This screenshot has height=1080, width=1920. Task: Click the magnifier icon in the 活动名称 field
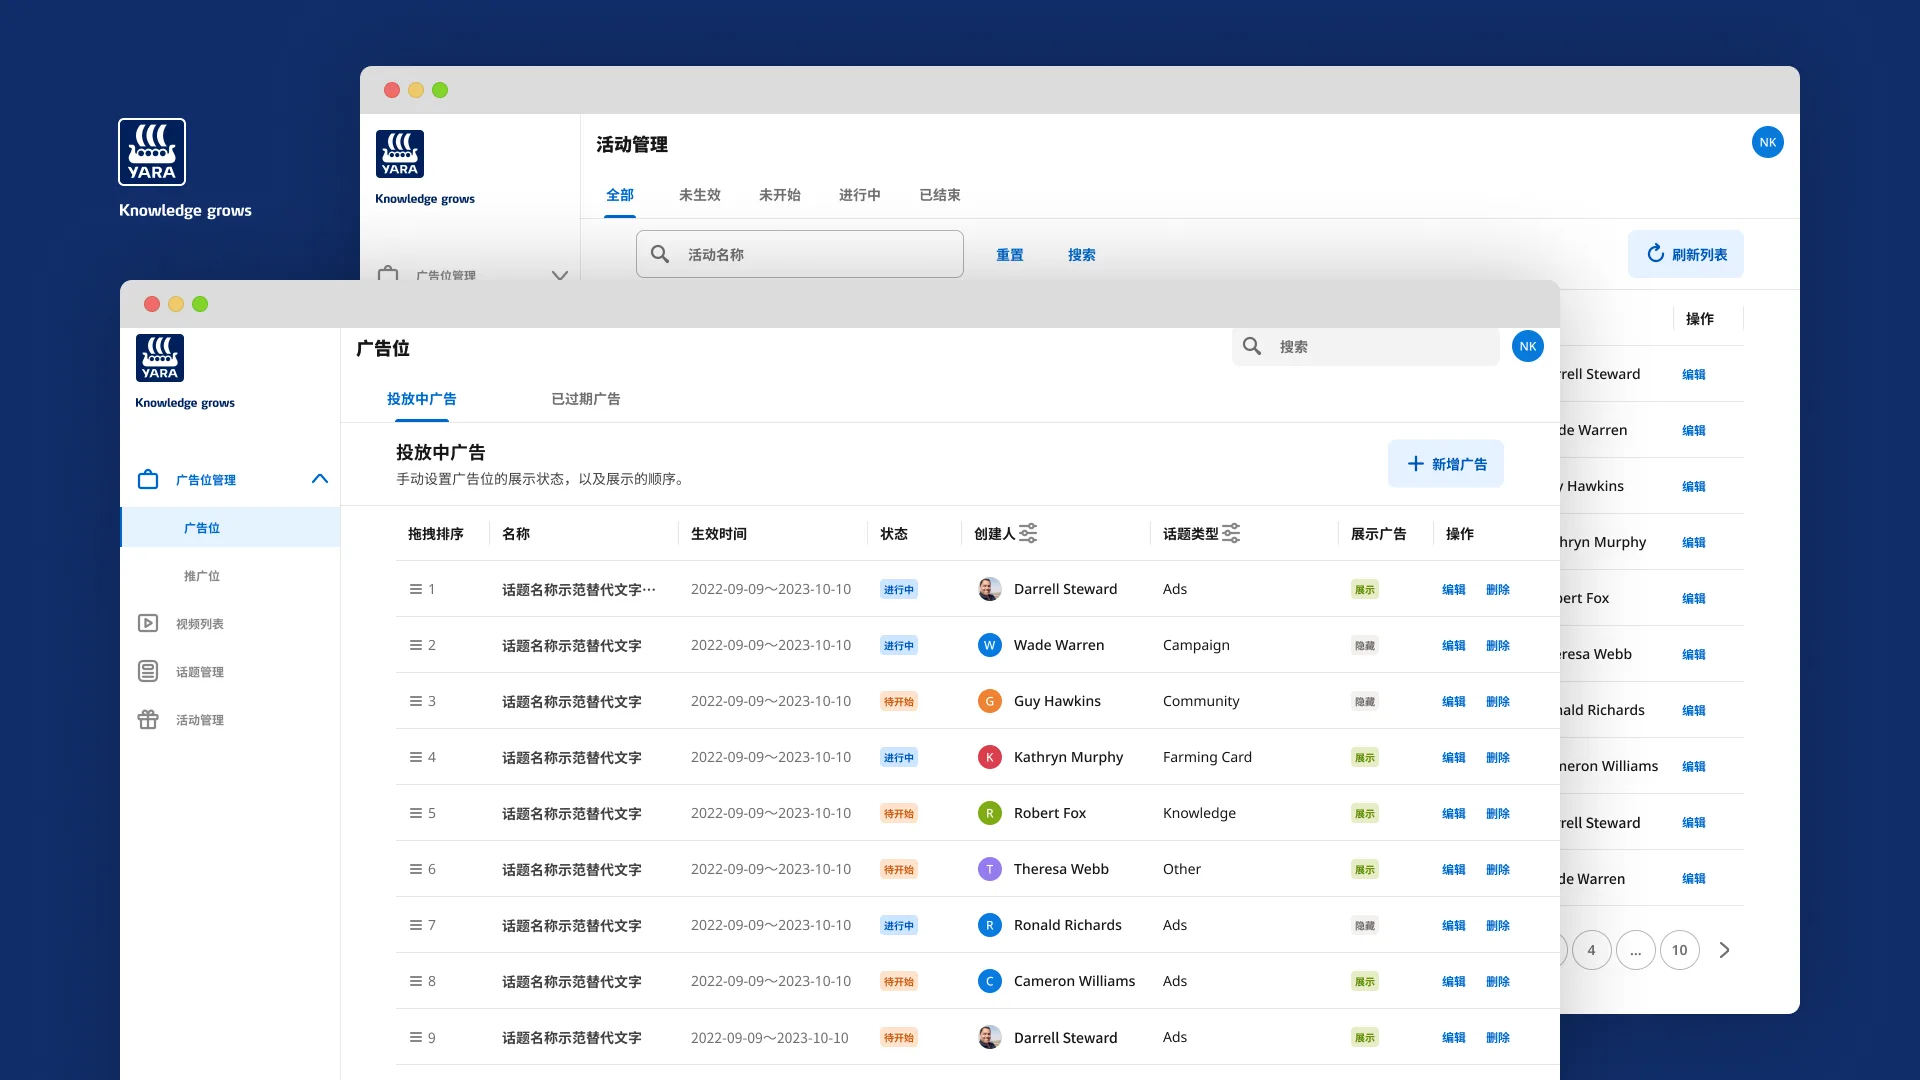click(660, 254)
